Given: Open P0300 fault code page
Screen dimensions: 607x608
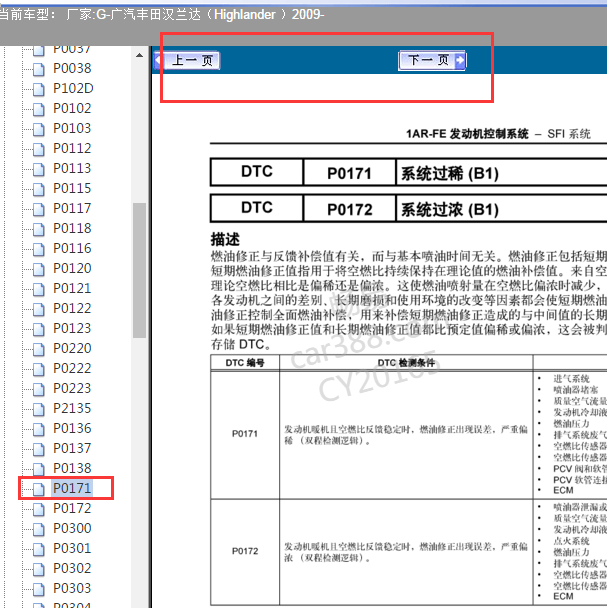Looking at the screenshot, I should pos(72,529).
